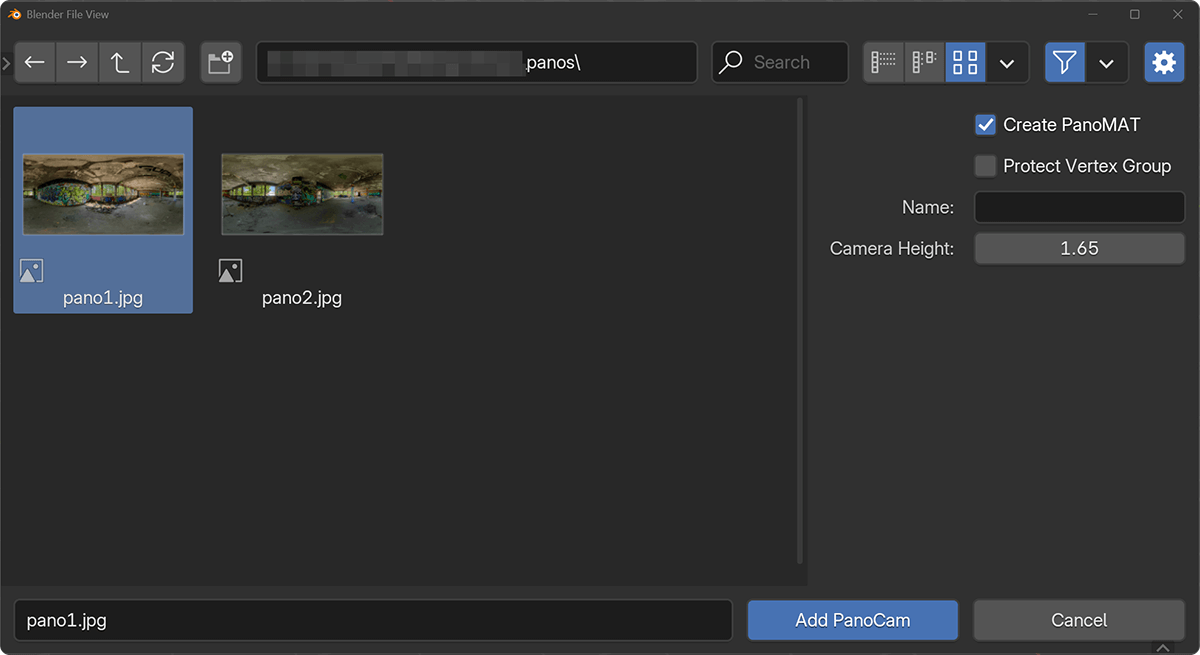
Task: Uncheck the Create PanoMAT checkbox
Action: click(x=986, y=125)
